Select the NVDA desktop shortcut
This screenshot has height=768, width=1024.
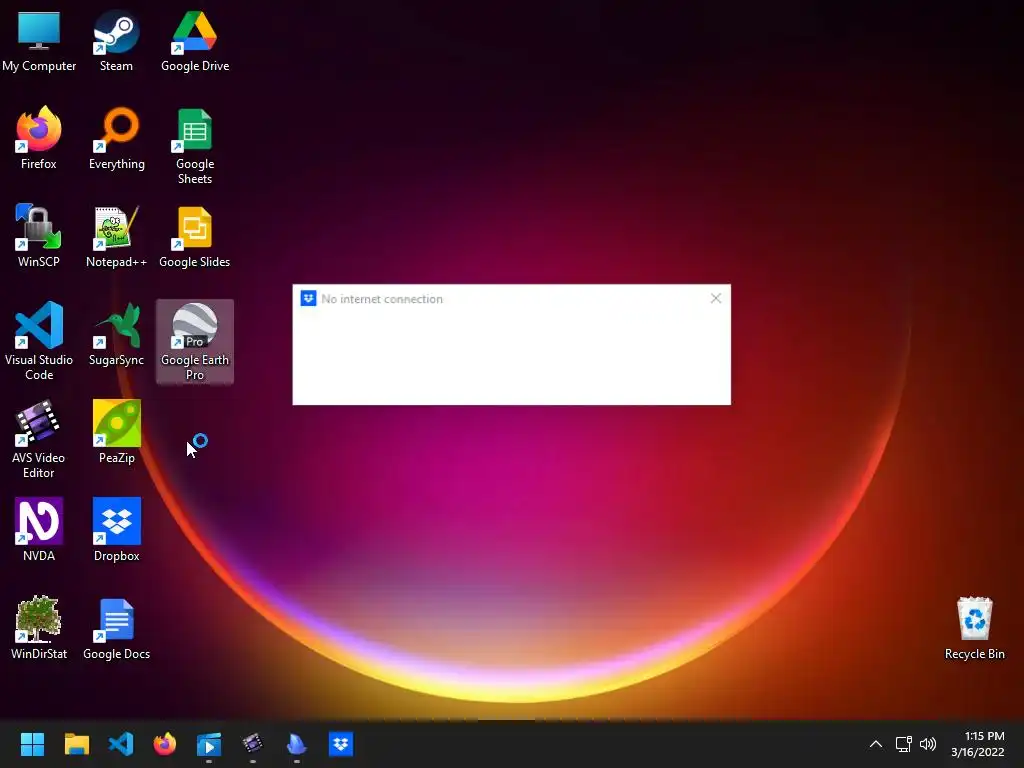click(x=39, y=530)
